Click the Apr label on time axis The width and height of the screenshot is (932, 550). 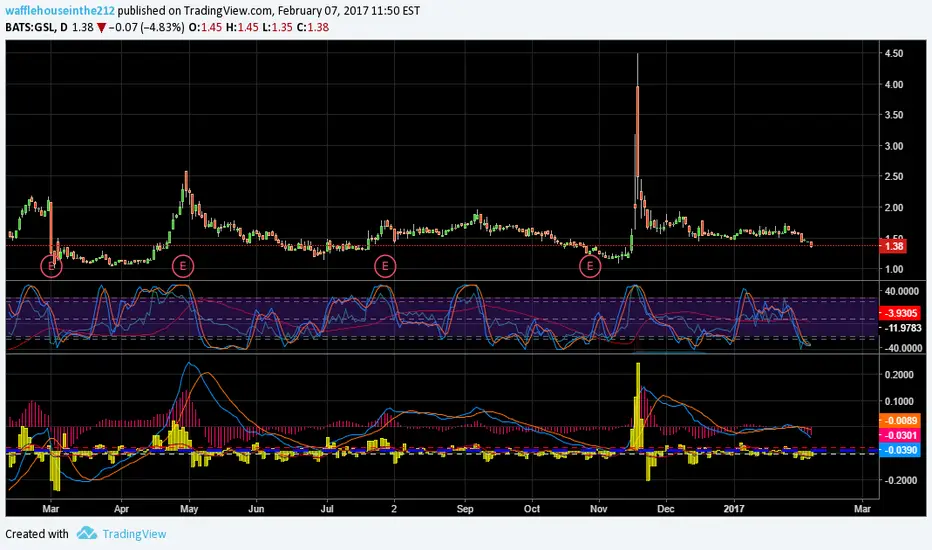pyautogui.click(x=121, y=509)
